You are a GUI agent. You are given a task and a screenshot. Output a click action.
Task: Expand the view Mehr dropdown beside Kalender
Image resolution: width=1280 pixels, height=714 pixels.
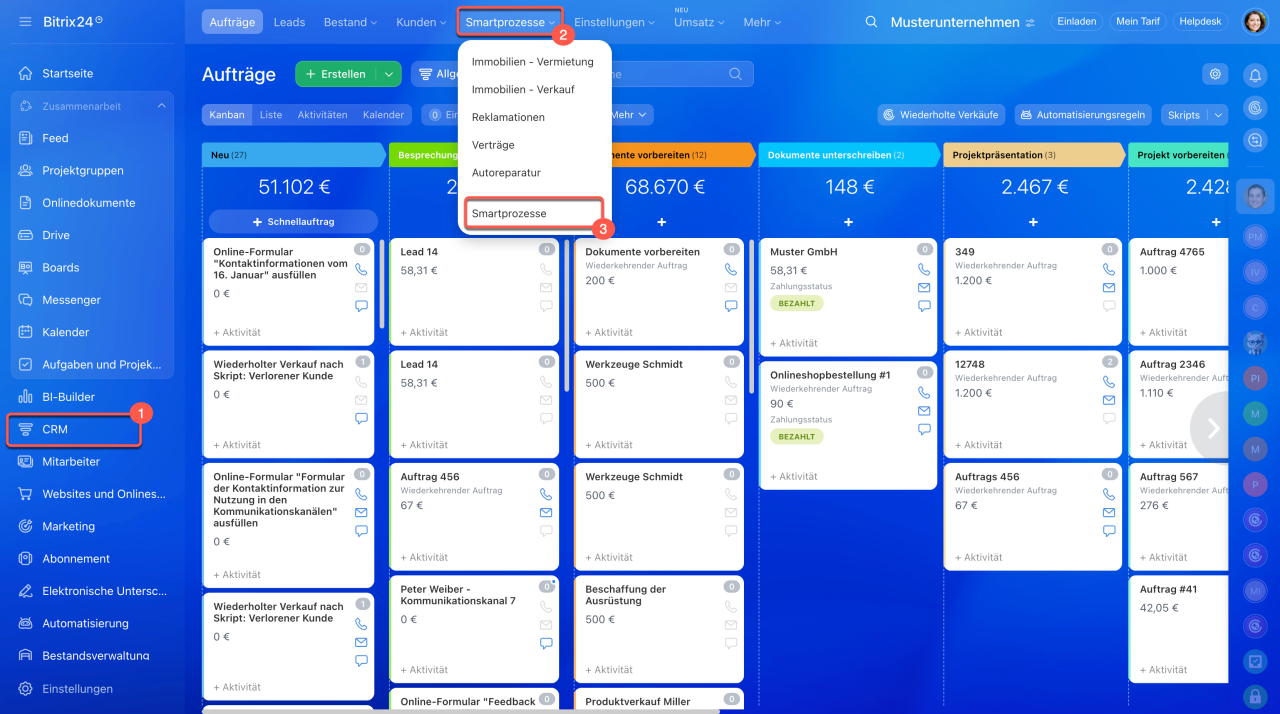pyautogui.click(x=630, y=115)
